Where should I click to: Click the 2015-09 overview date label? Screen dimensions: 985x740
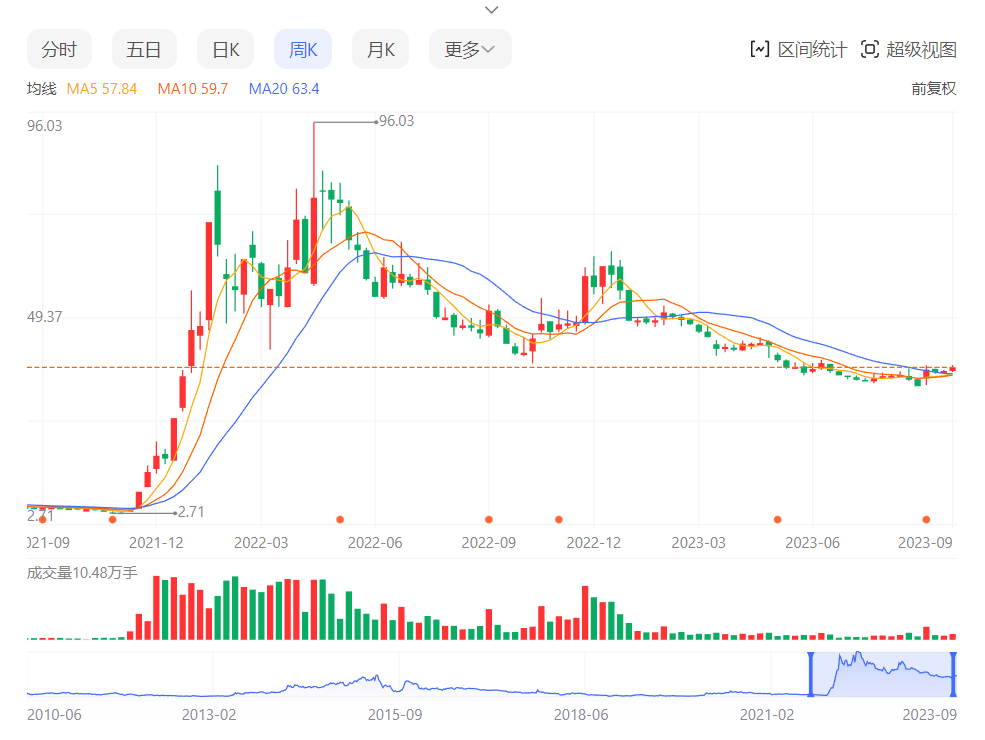395,715
